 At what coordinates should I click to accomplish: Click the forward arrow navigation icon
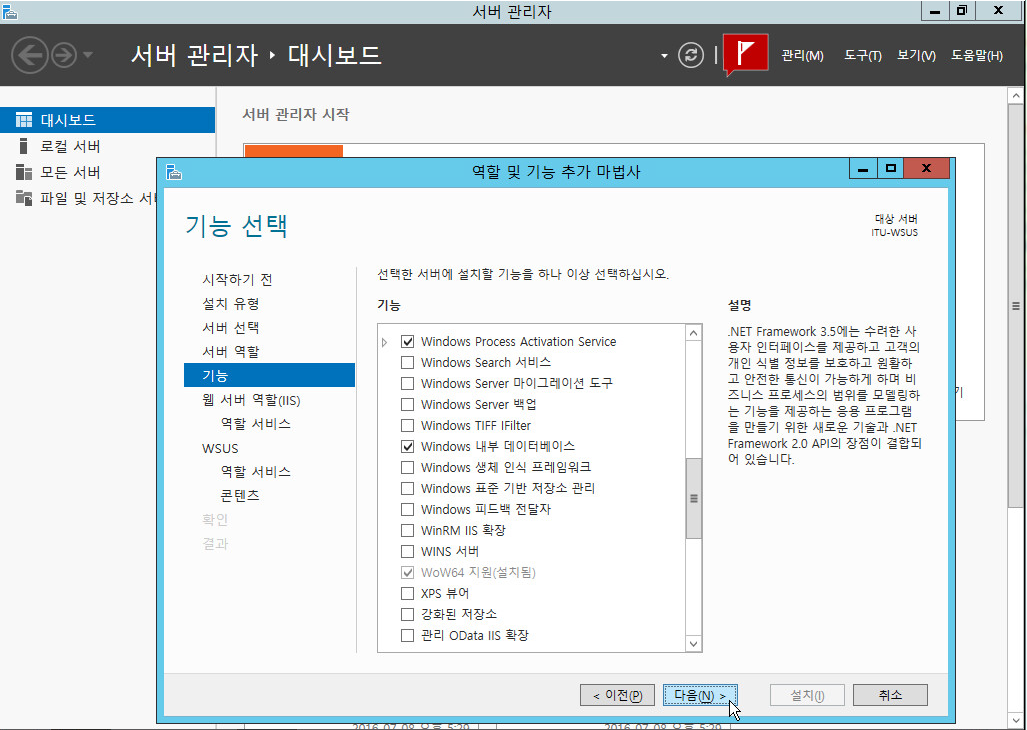(x=63, y=55)
